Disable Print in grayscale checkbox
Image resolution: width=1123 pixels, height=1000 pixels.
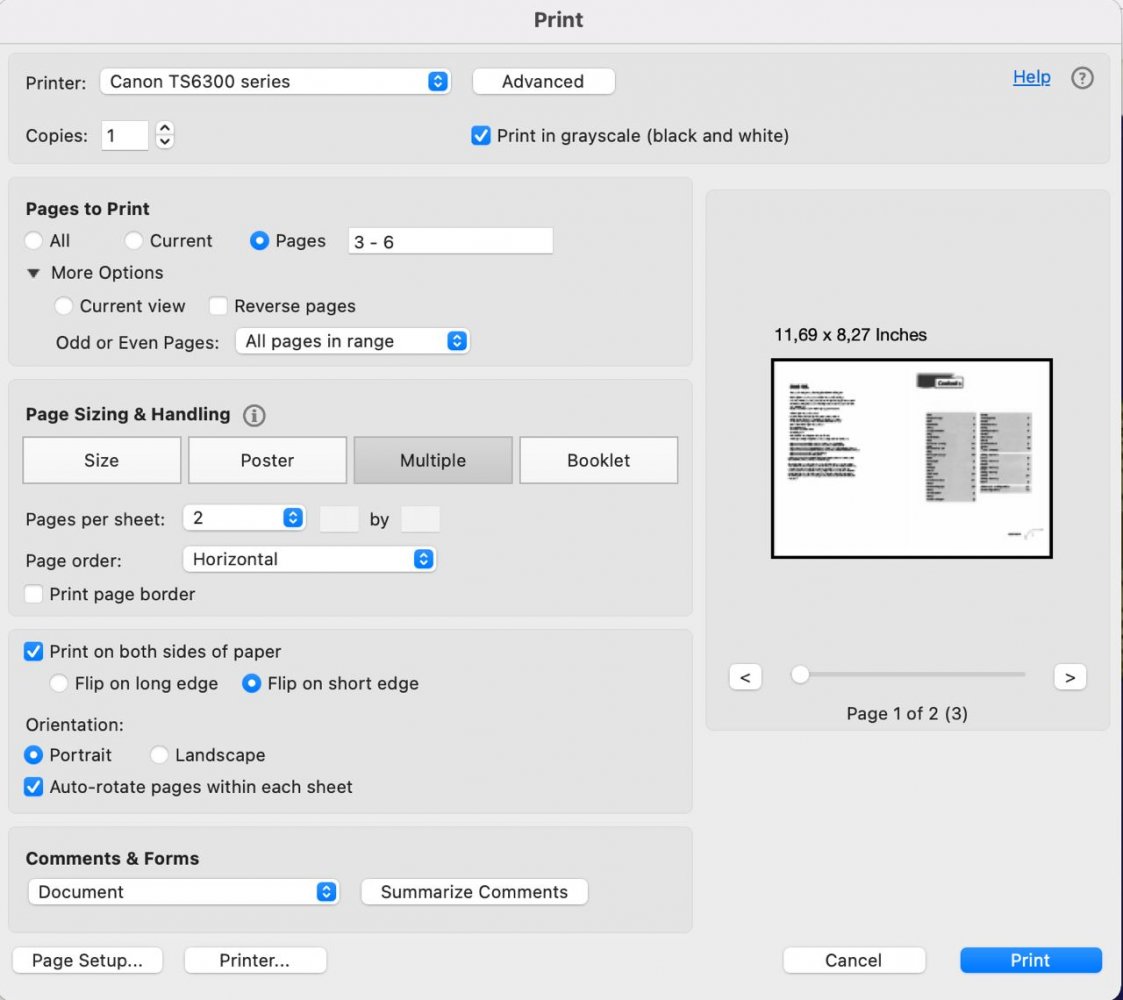[x=480, y=135]
